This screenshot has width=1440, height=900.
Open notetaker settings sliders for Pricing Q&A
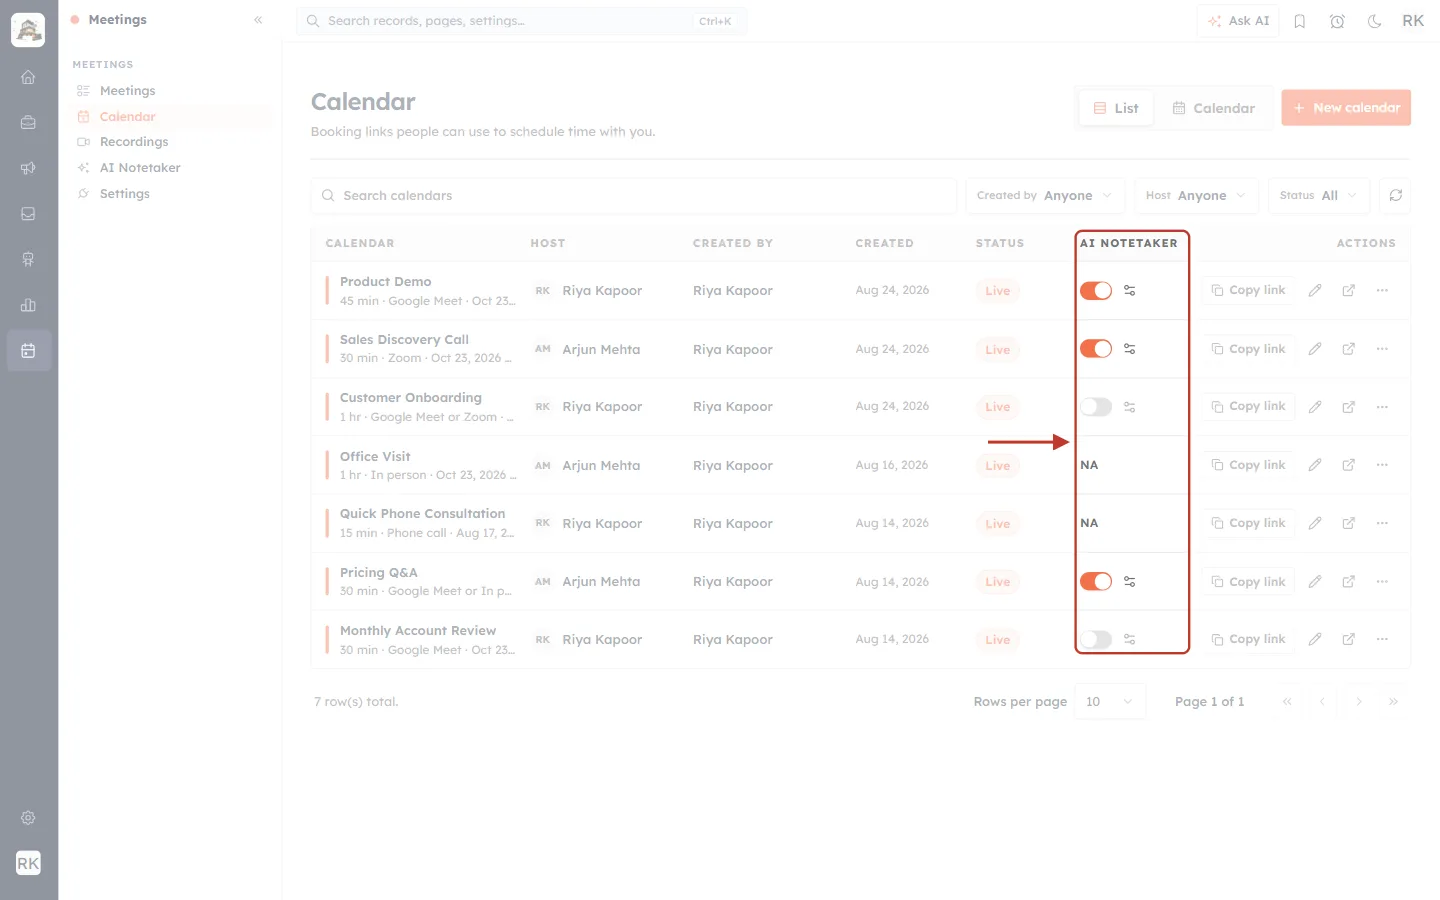(1129, 582)
